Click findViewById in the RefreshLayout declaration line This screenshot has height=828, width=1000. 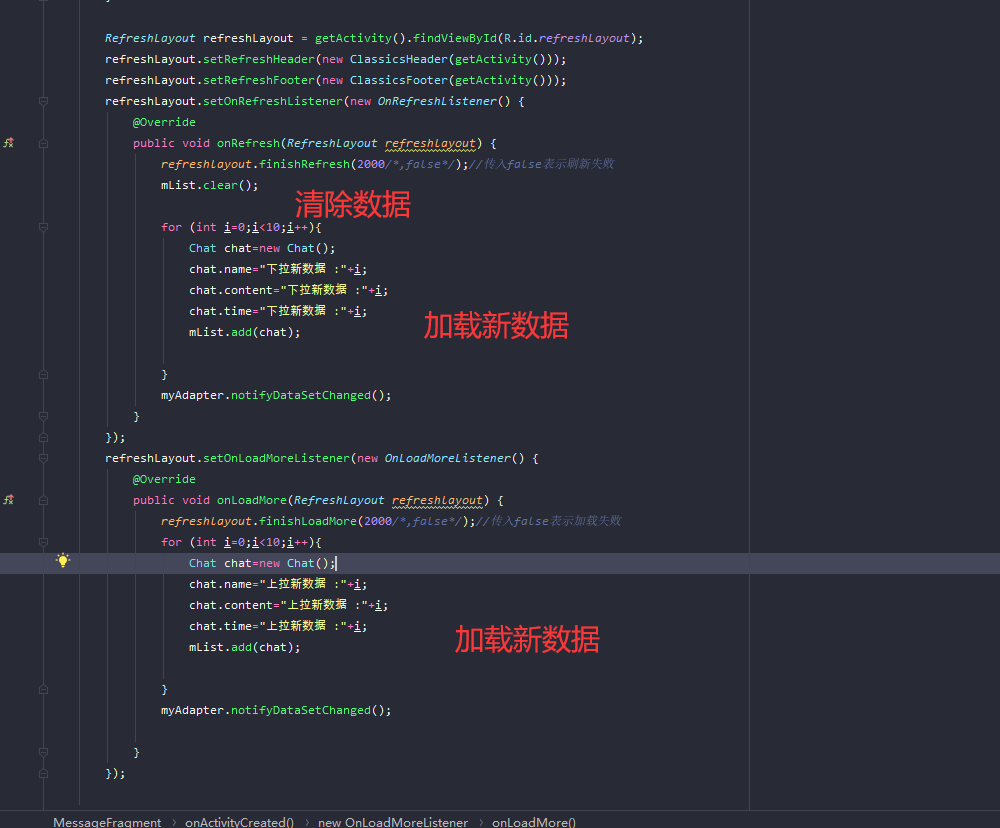pos(455,38)
